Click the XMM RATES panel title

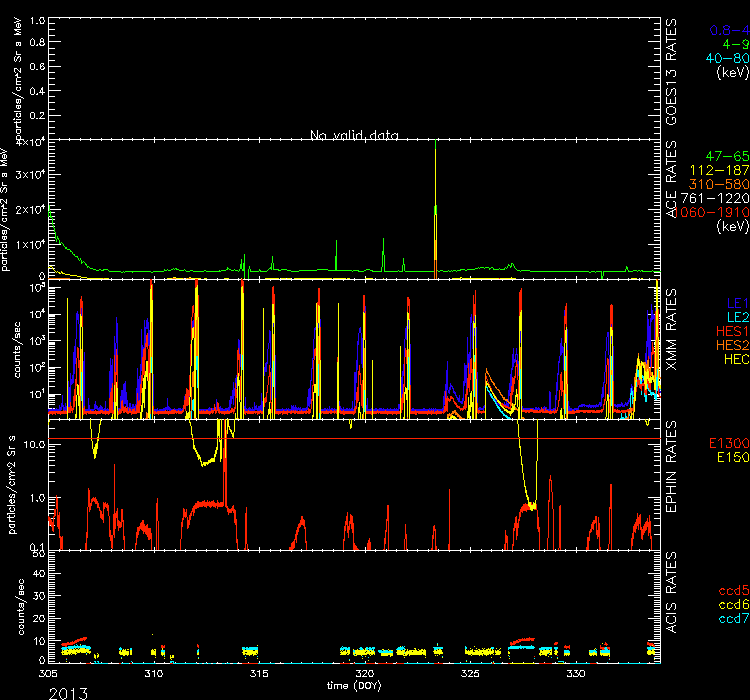673,329
